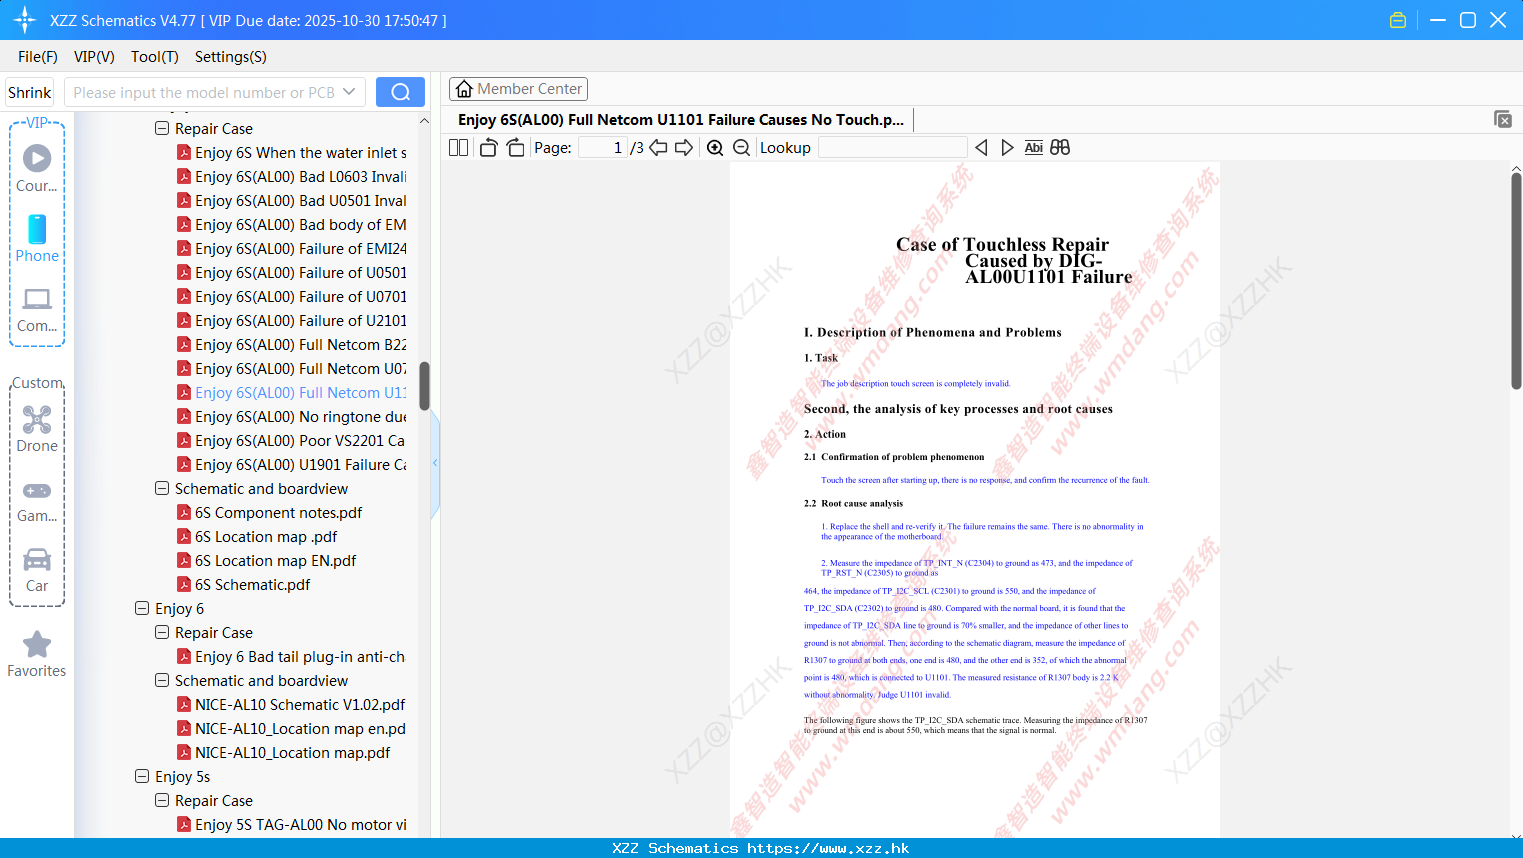Select the Drone category icon
The width and height of the screenshot is (1523, 858).
pos(37,429)
